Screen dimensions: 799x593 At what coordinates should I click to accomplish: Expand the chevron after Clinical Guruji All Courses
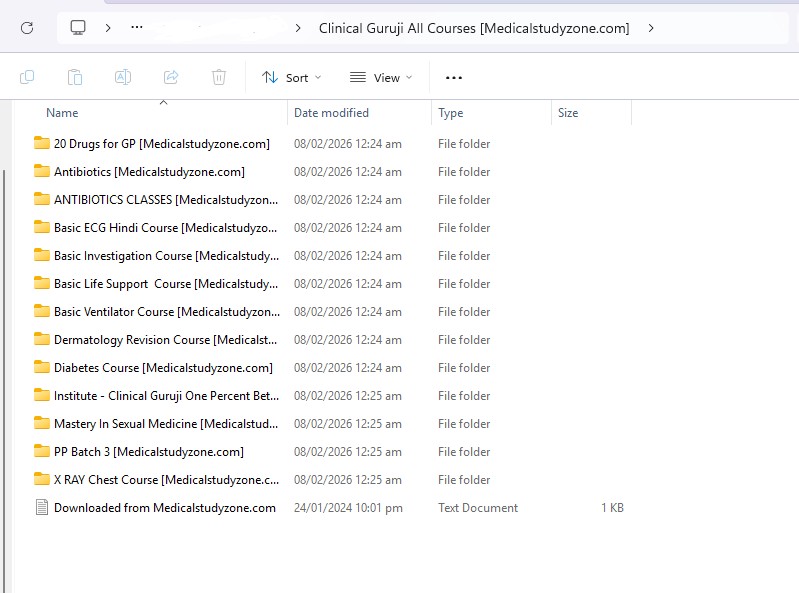(x=651, y=28)
